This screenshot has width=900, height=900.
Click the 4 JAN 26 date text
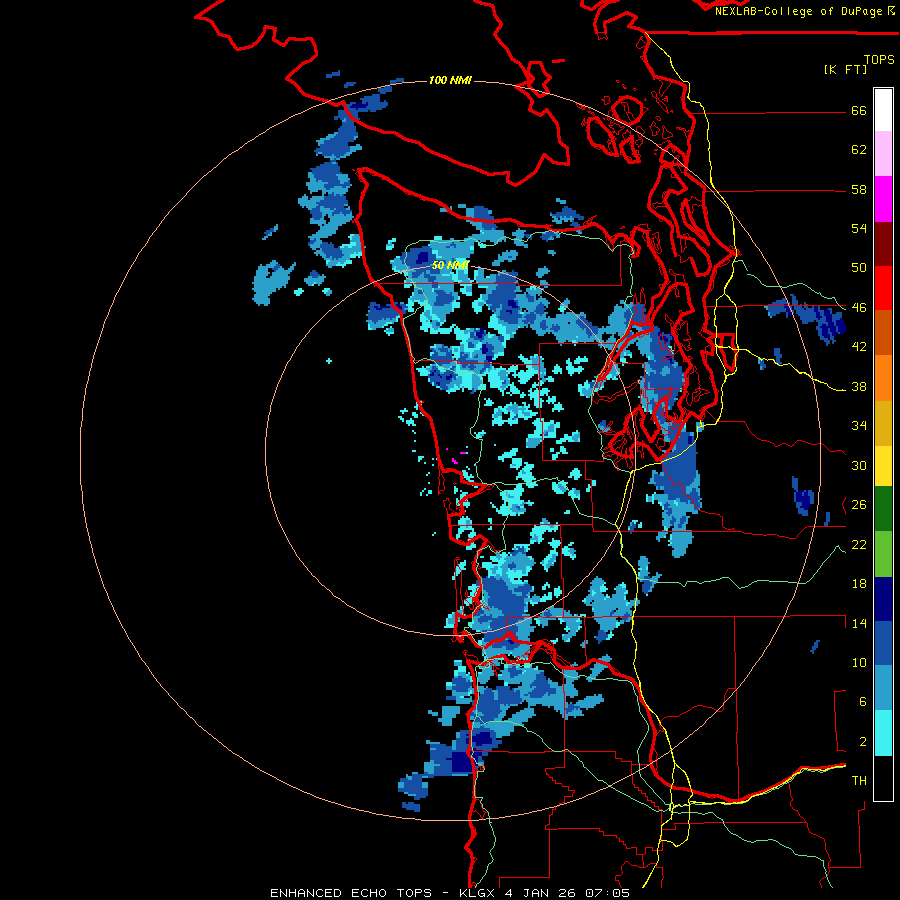[x=540, y=893]
